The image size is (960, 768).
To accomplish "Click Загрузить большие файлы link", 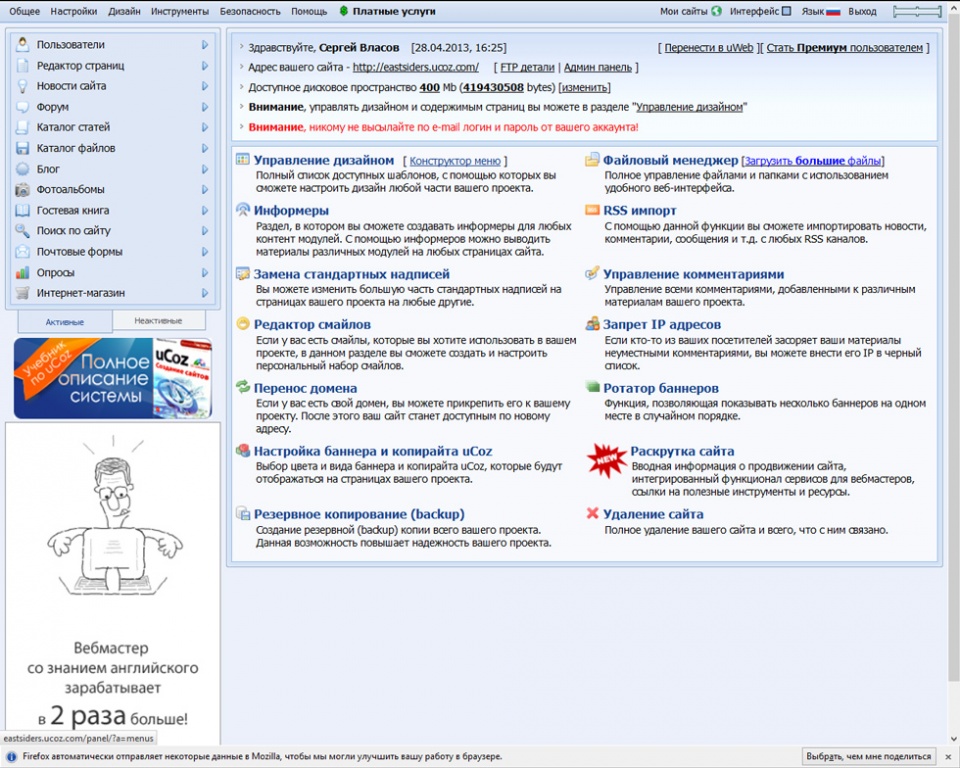I will coord(813,161).
